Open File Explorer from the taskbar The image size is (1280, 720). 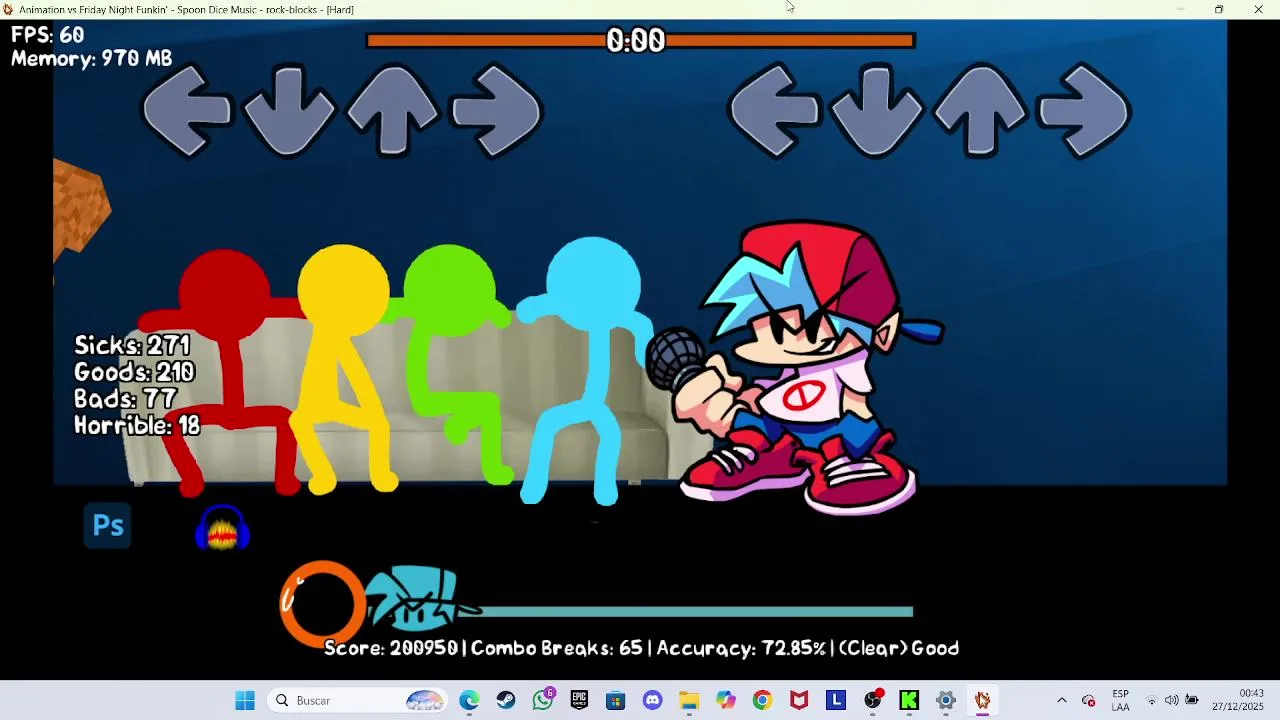(689, 701)
